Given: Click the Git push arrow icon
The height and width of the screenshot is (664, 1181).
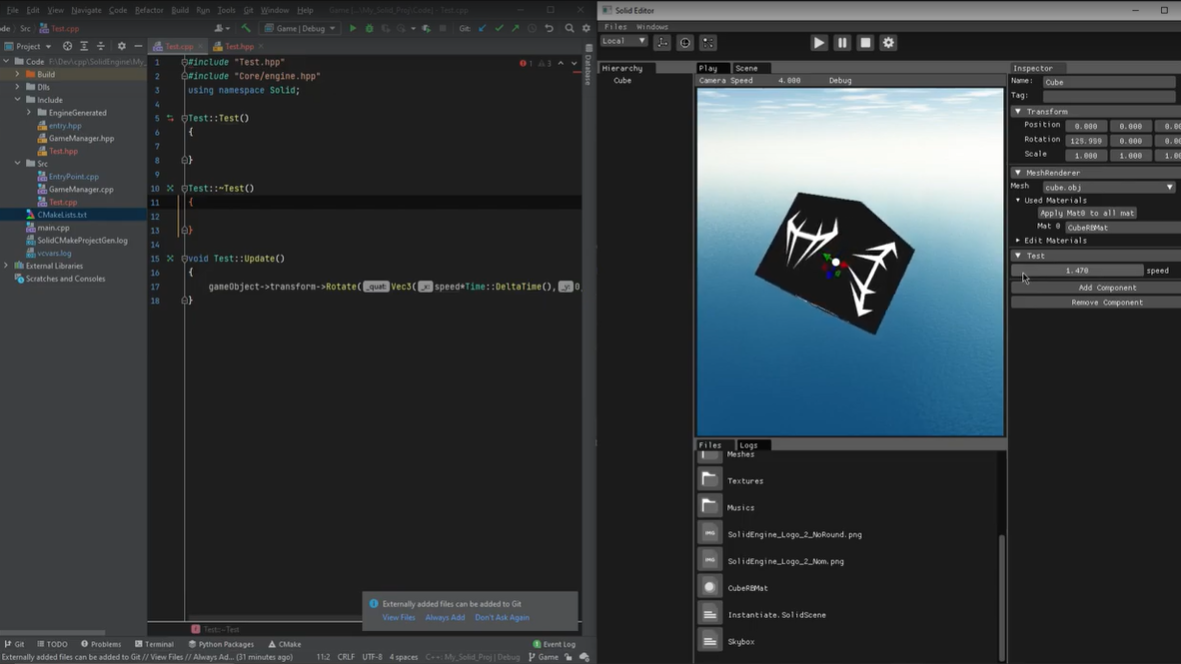Looking at the screenshot, I should [515, 29].
